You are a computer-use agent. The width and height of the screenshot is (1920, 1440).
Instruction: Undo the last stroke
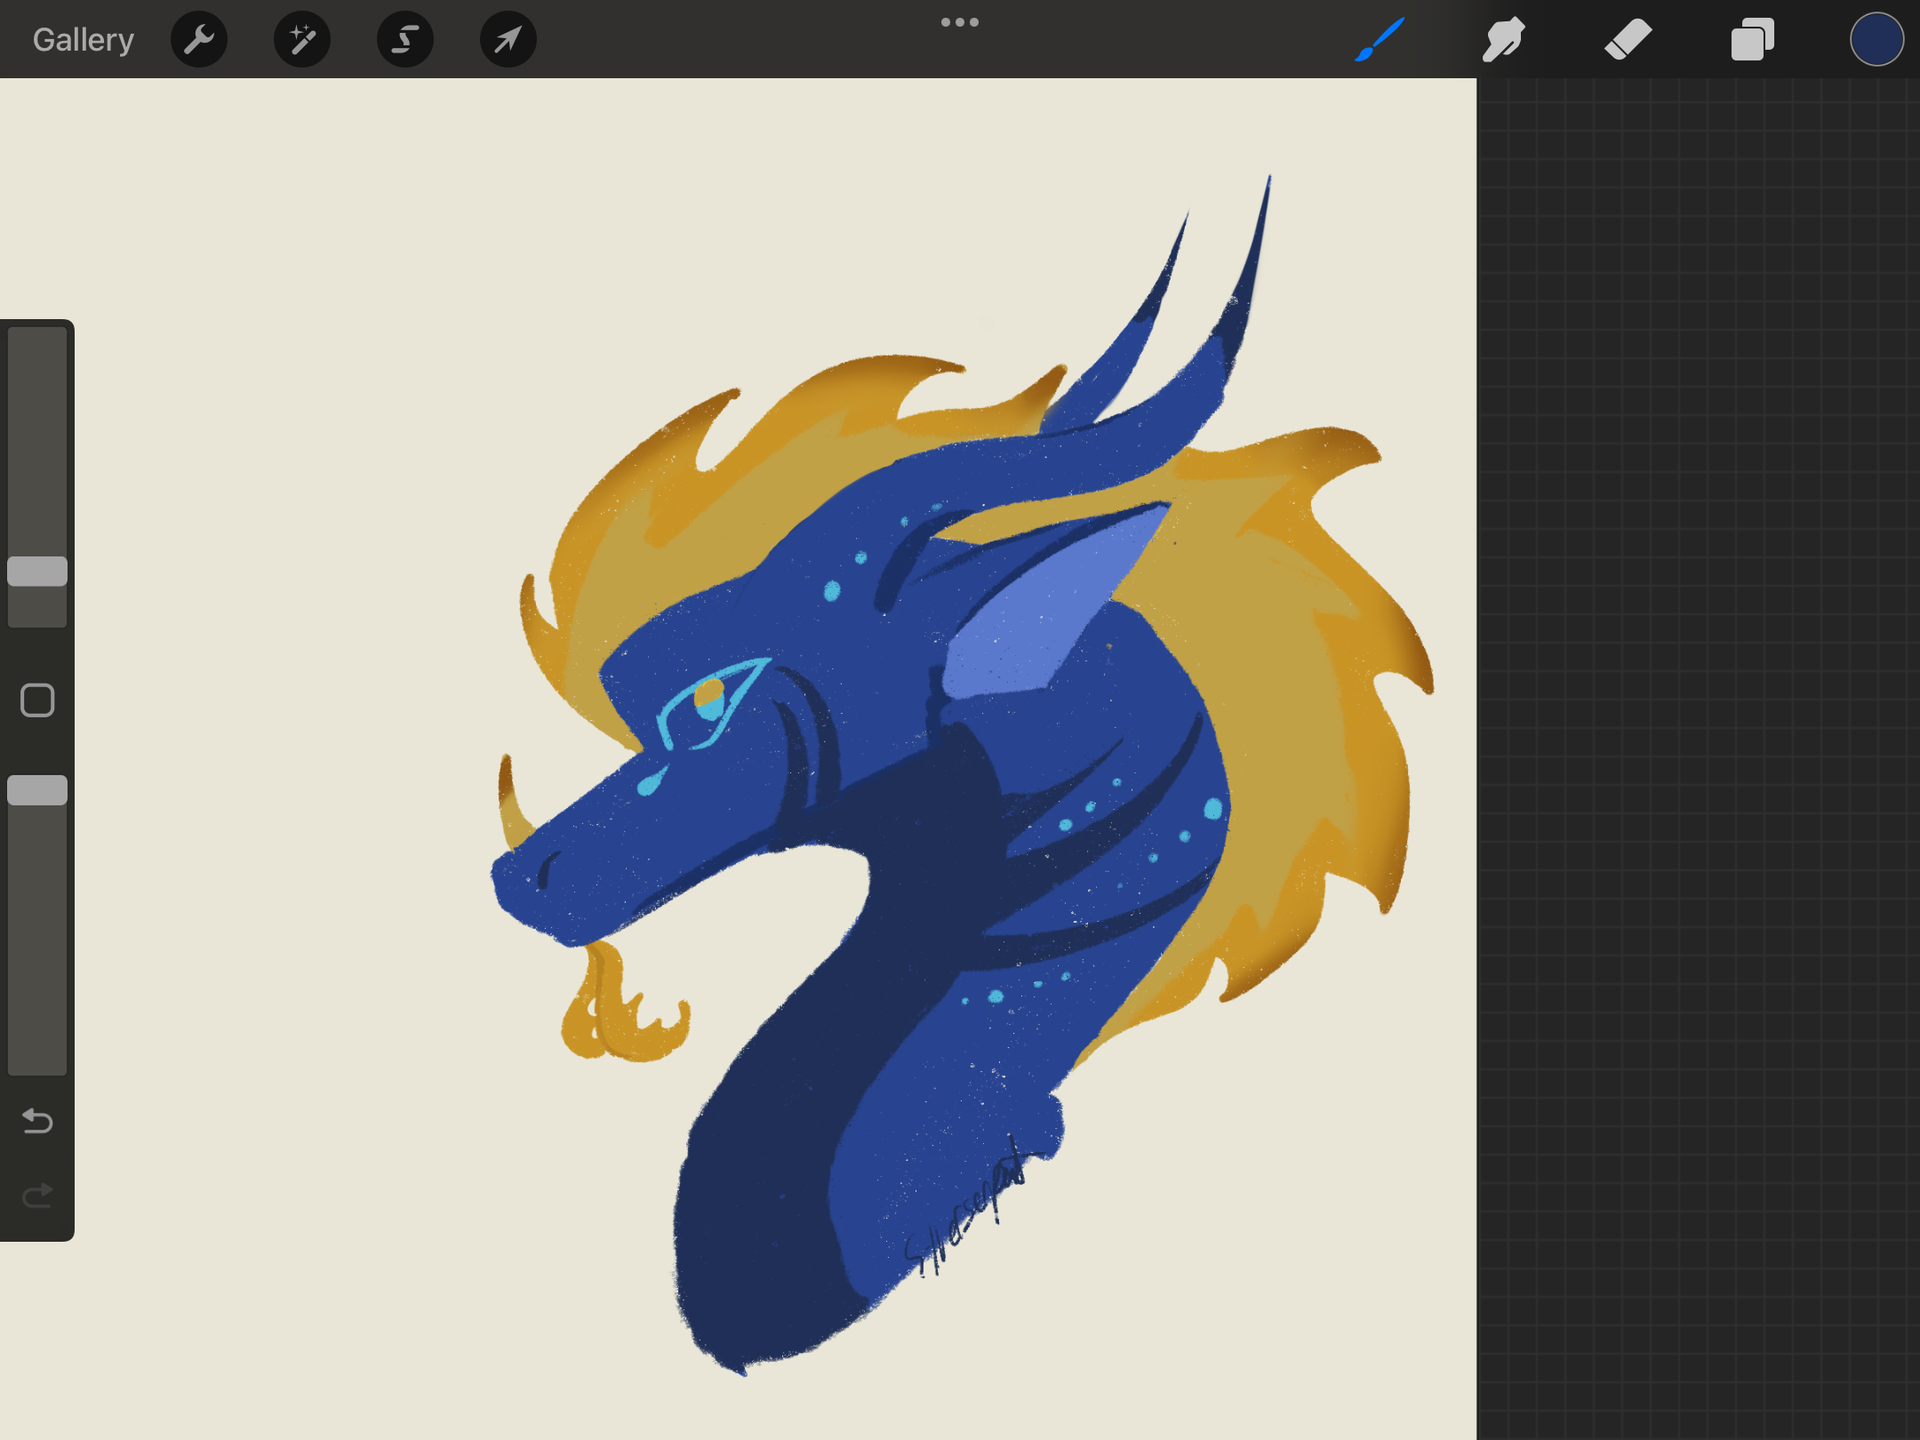coord(37,1121)
